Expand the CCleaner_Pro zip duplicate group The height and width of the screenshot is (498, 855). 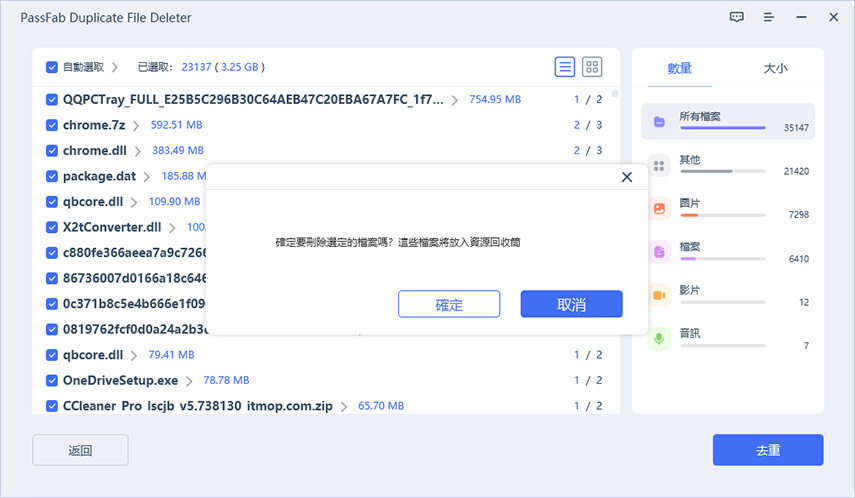click(x=344, y=406)
